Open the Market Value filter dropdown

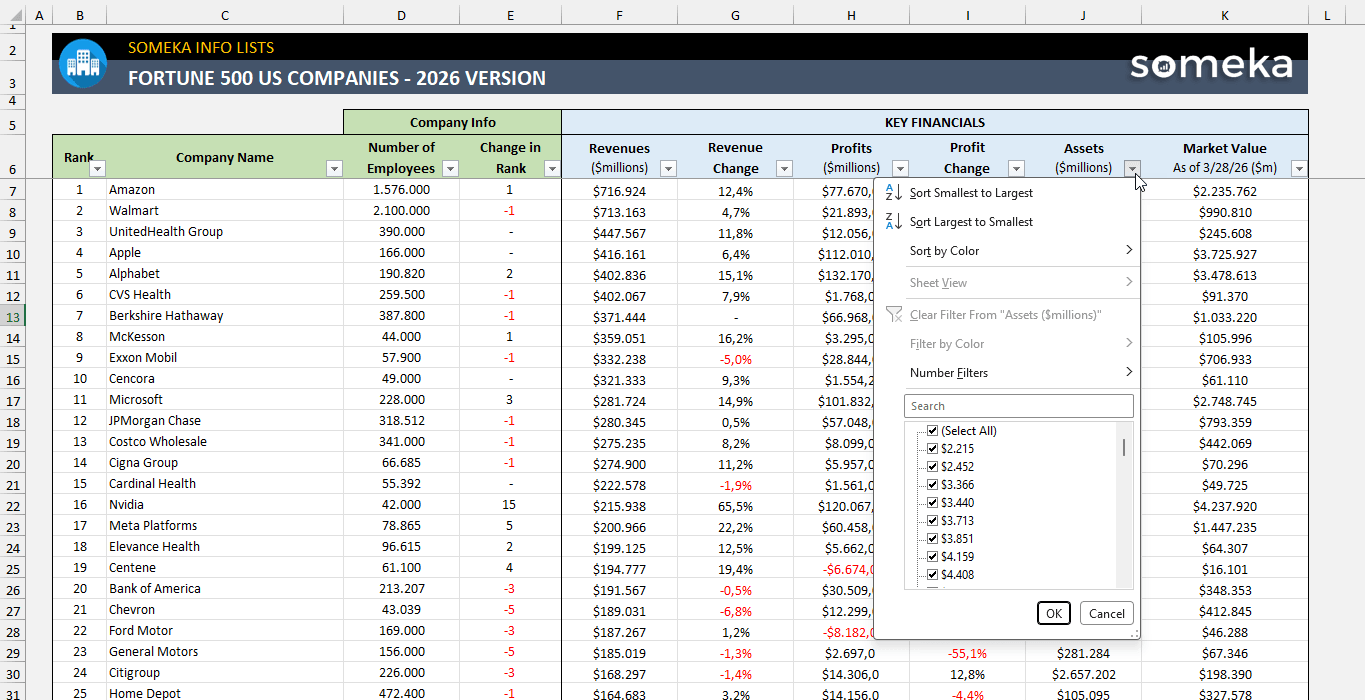(x=1299, y=169)
